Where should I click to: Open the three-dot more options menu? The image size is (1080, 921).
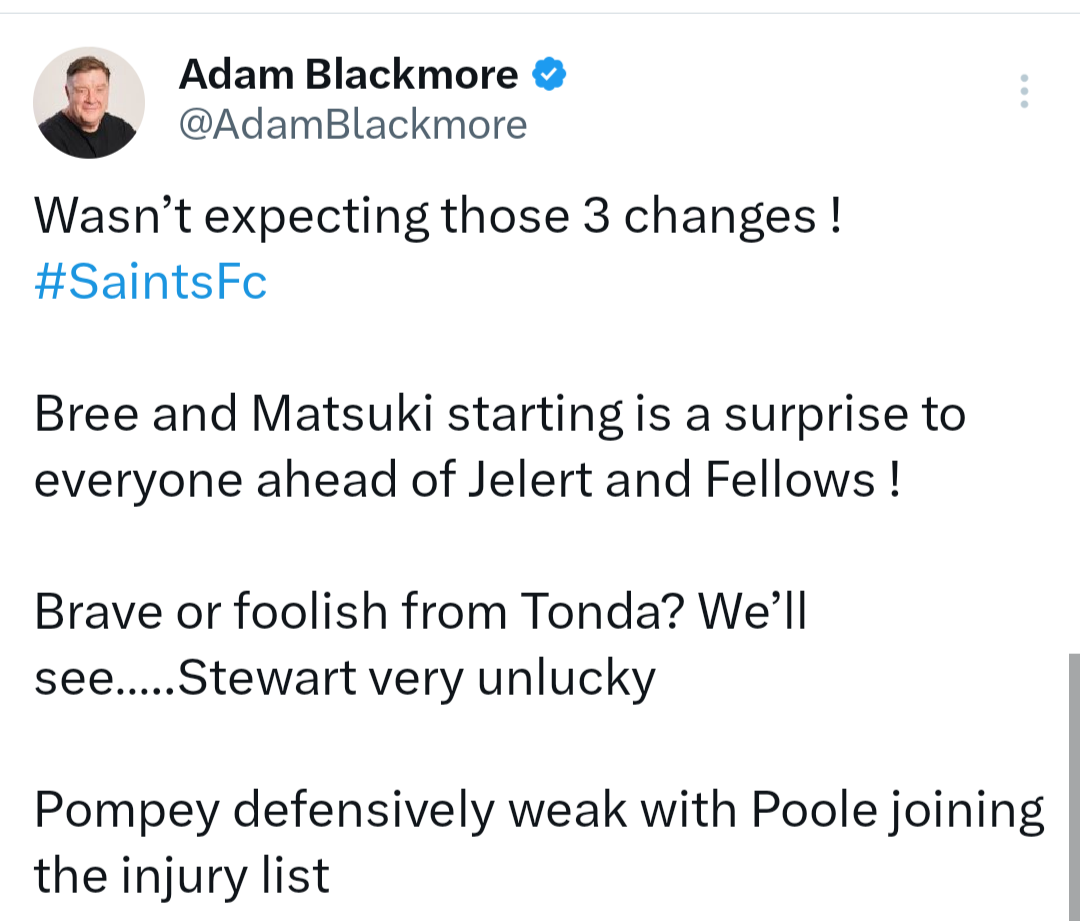pyautogui.click(x=1023, y=91)
